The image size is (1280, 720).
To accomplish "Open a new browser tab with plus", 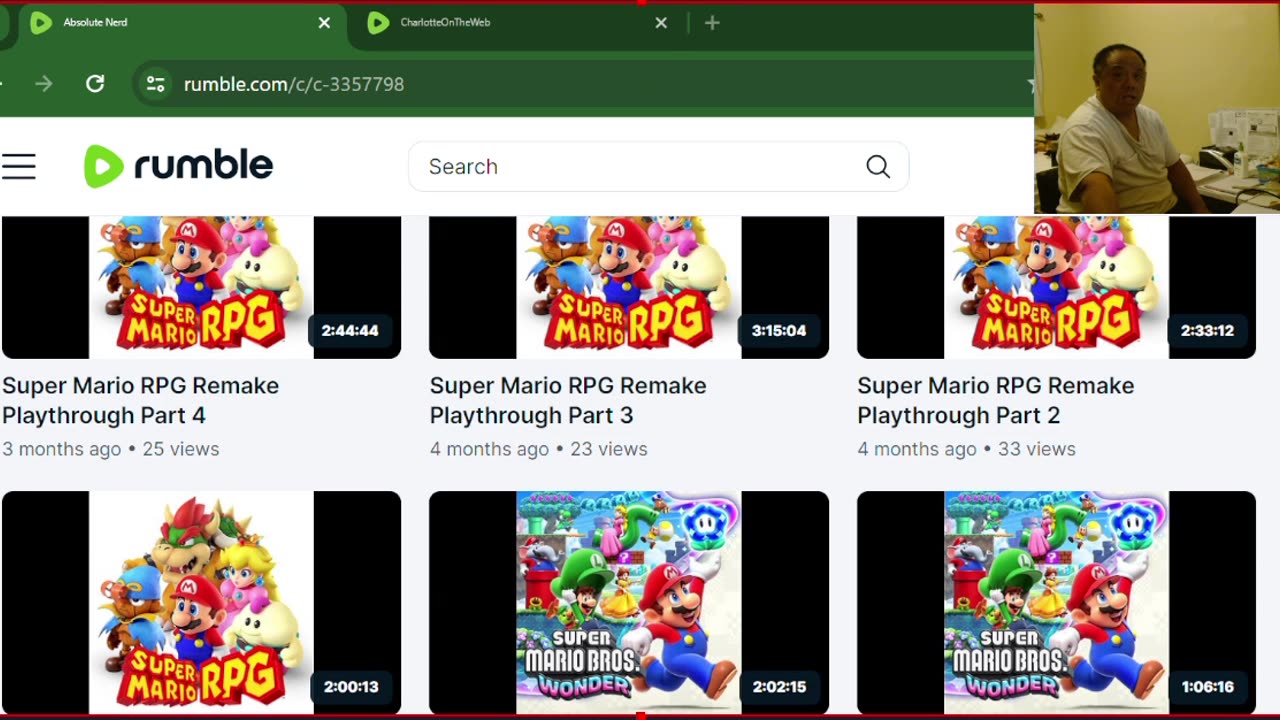I will point(712,22).
